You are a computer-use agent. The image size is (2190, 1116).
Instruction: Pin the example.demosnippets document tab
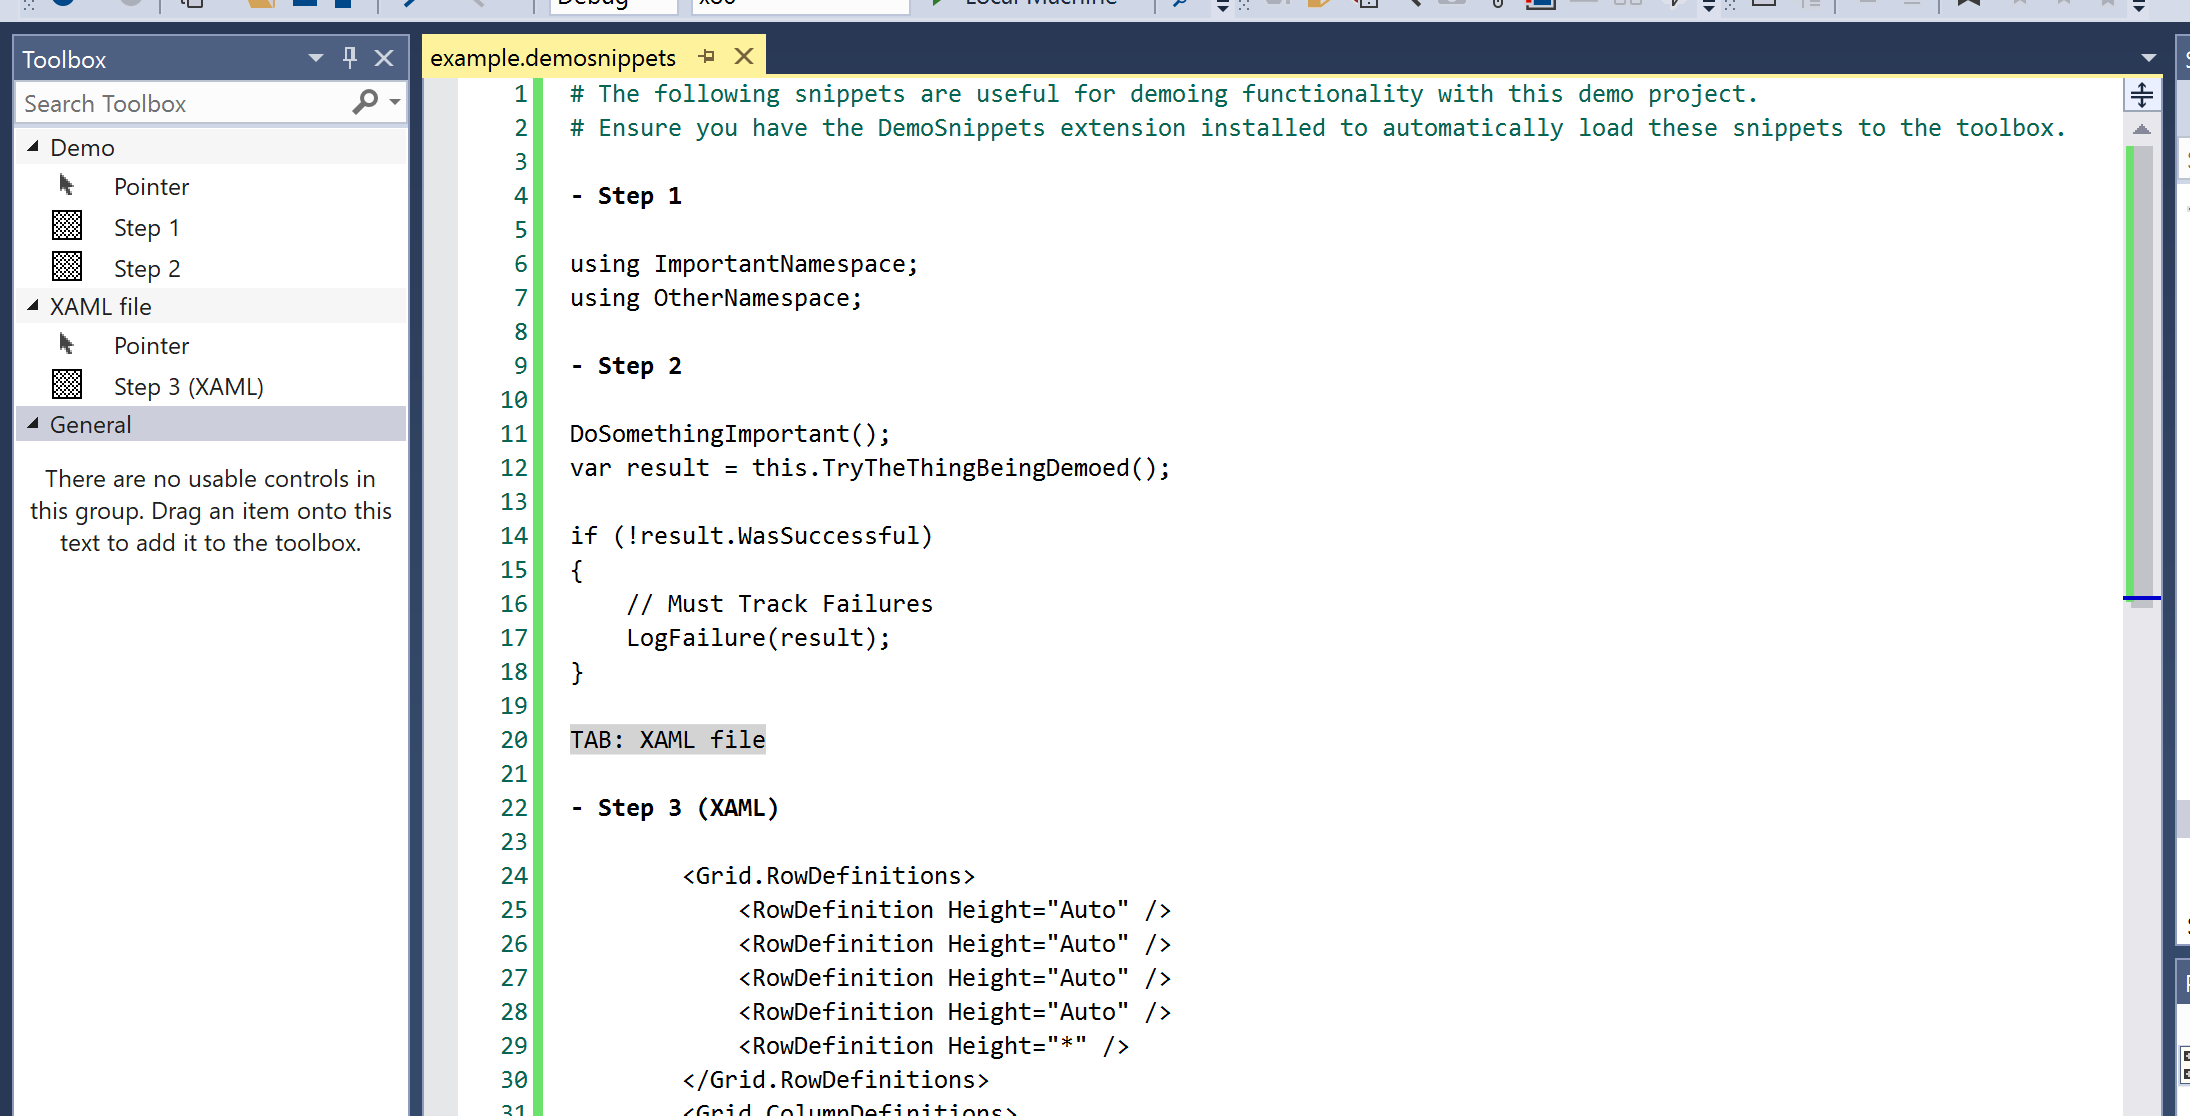pyautogui.click(x=707, y=57)
